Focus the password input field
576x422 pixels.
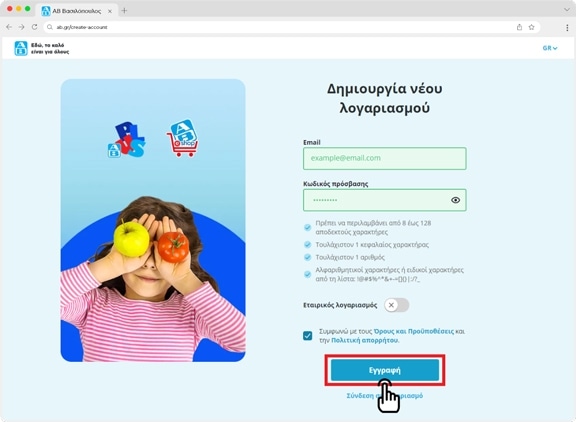pos(385,200)
